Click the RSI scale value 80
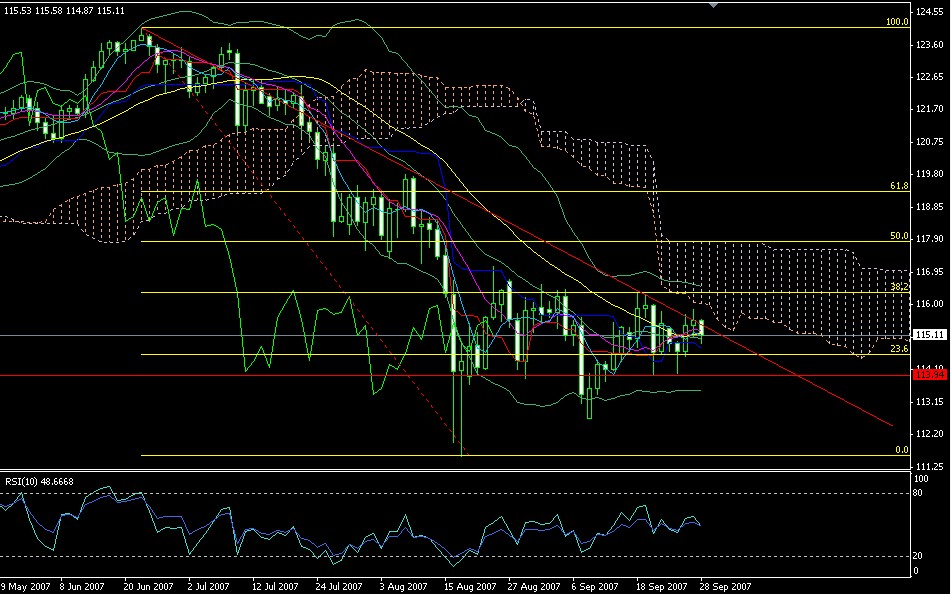The width and height of the screenshot is (952, 594). (x=918, y=493)
